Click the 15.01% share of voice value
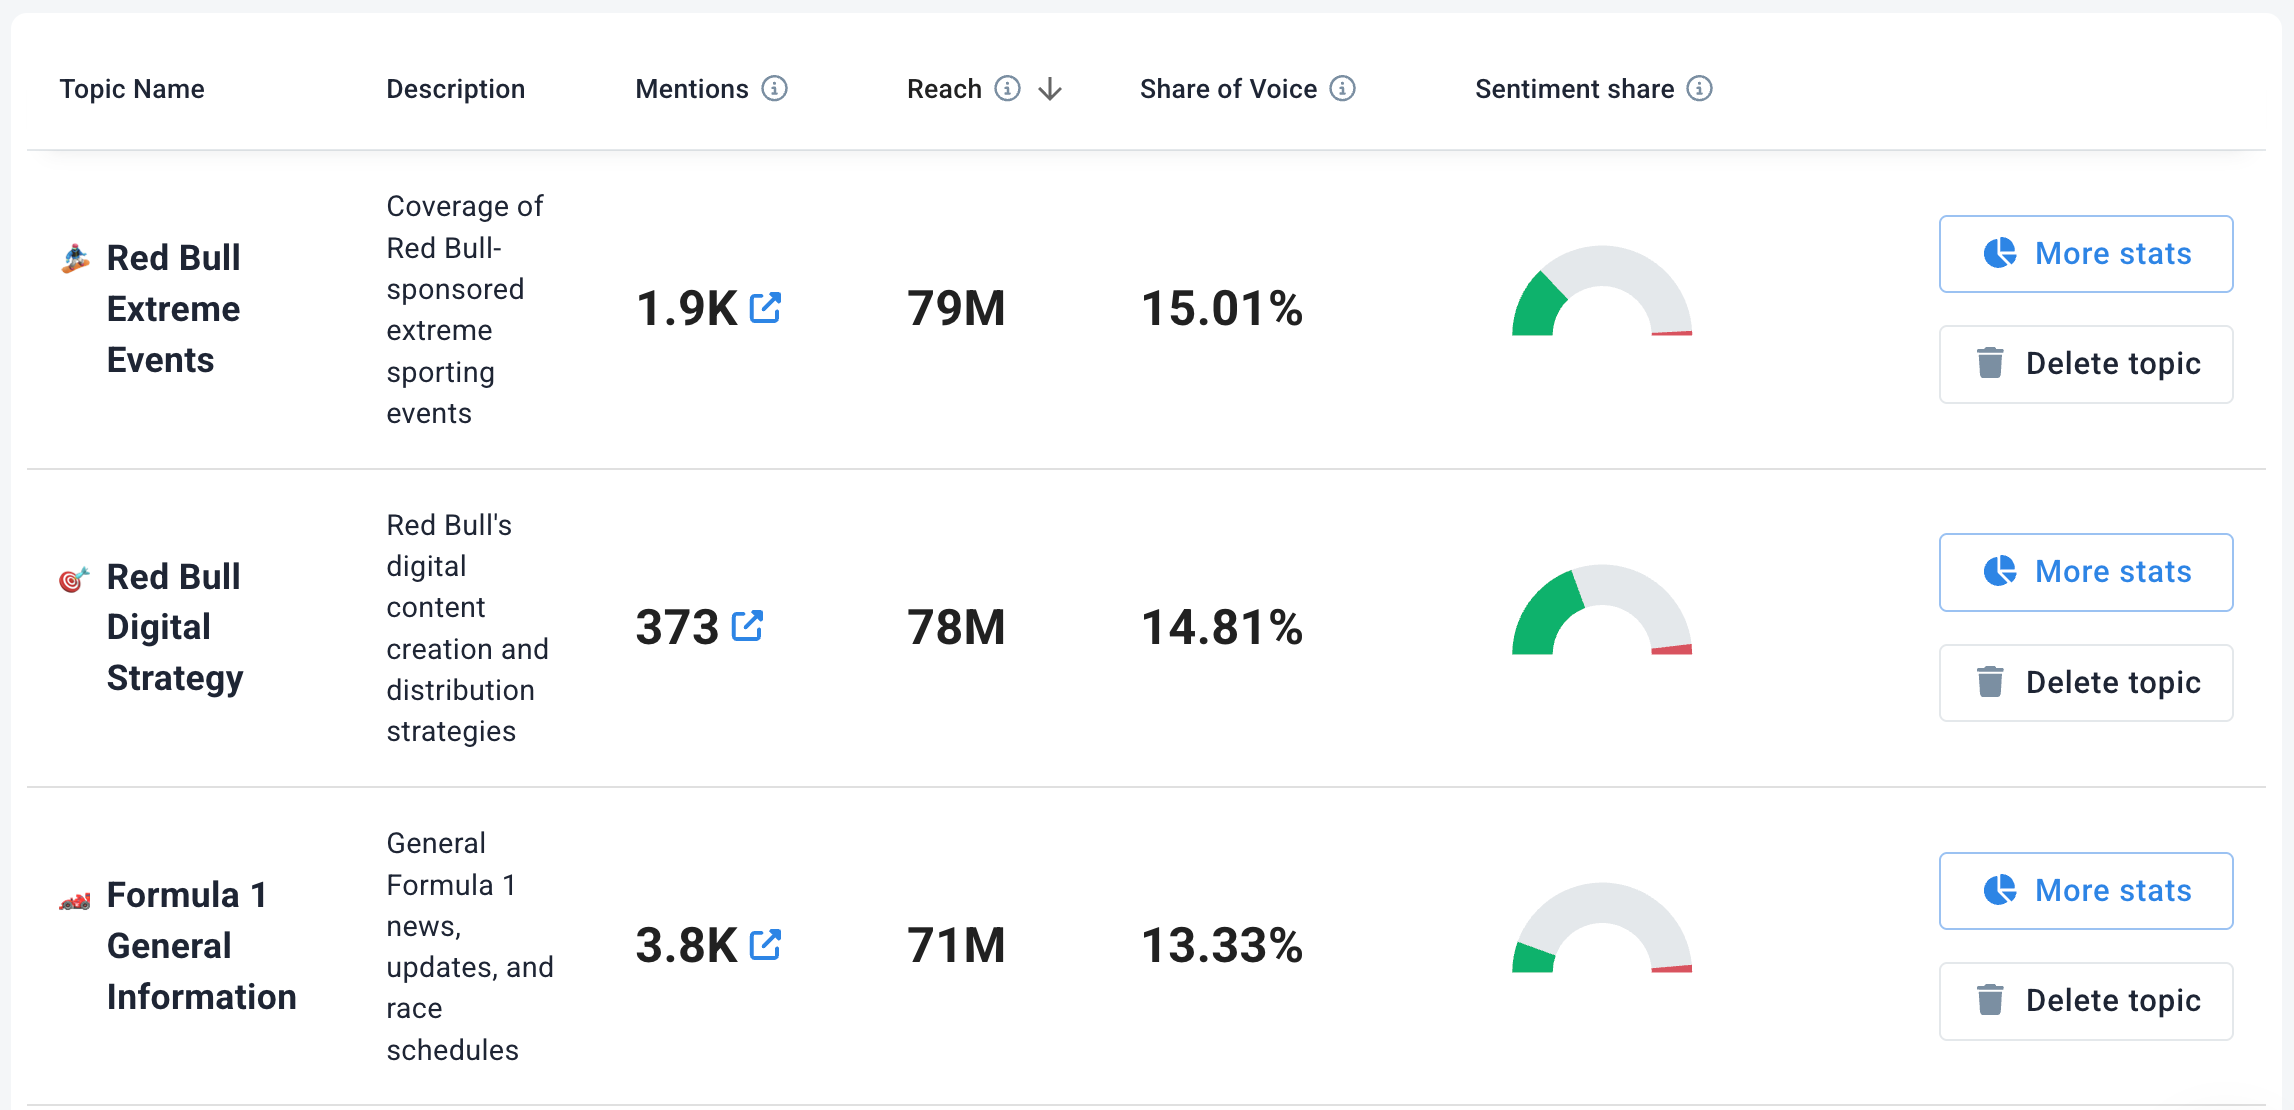 coord(1222,308)
